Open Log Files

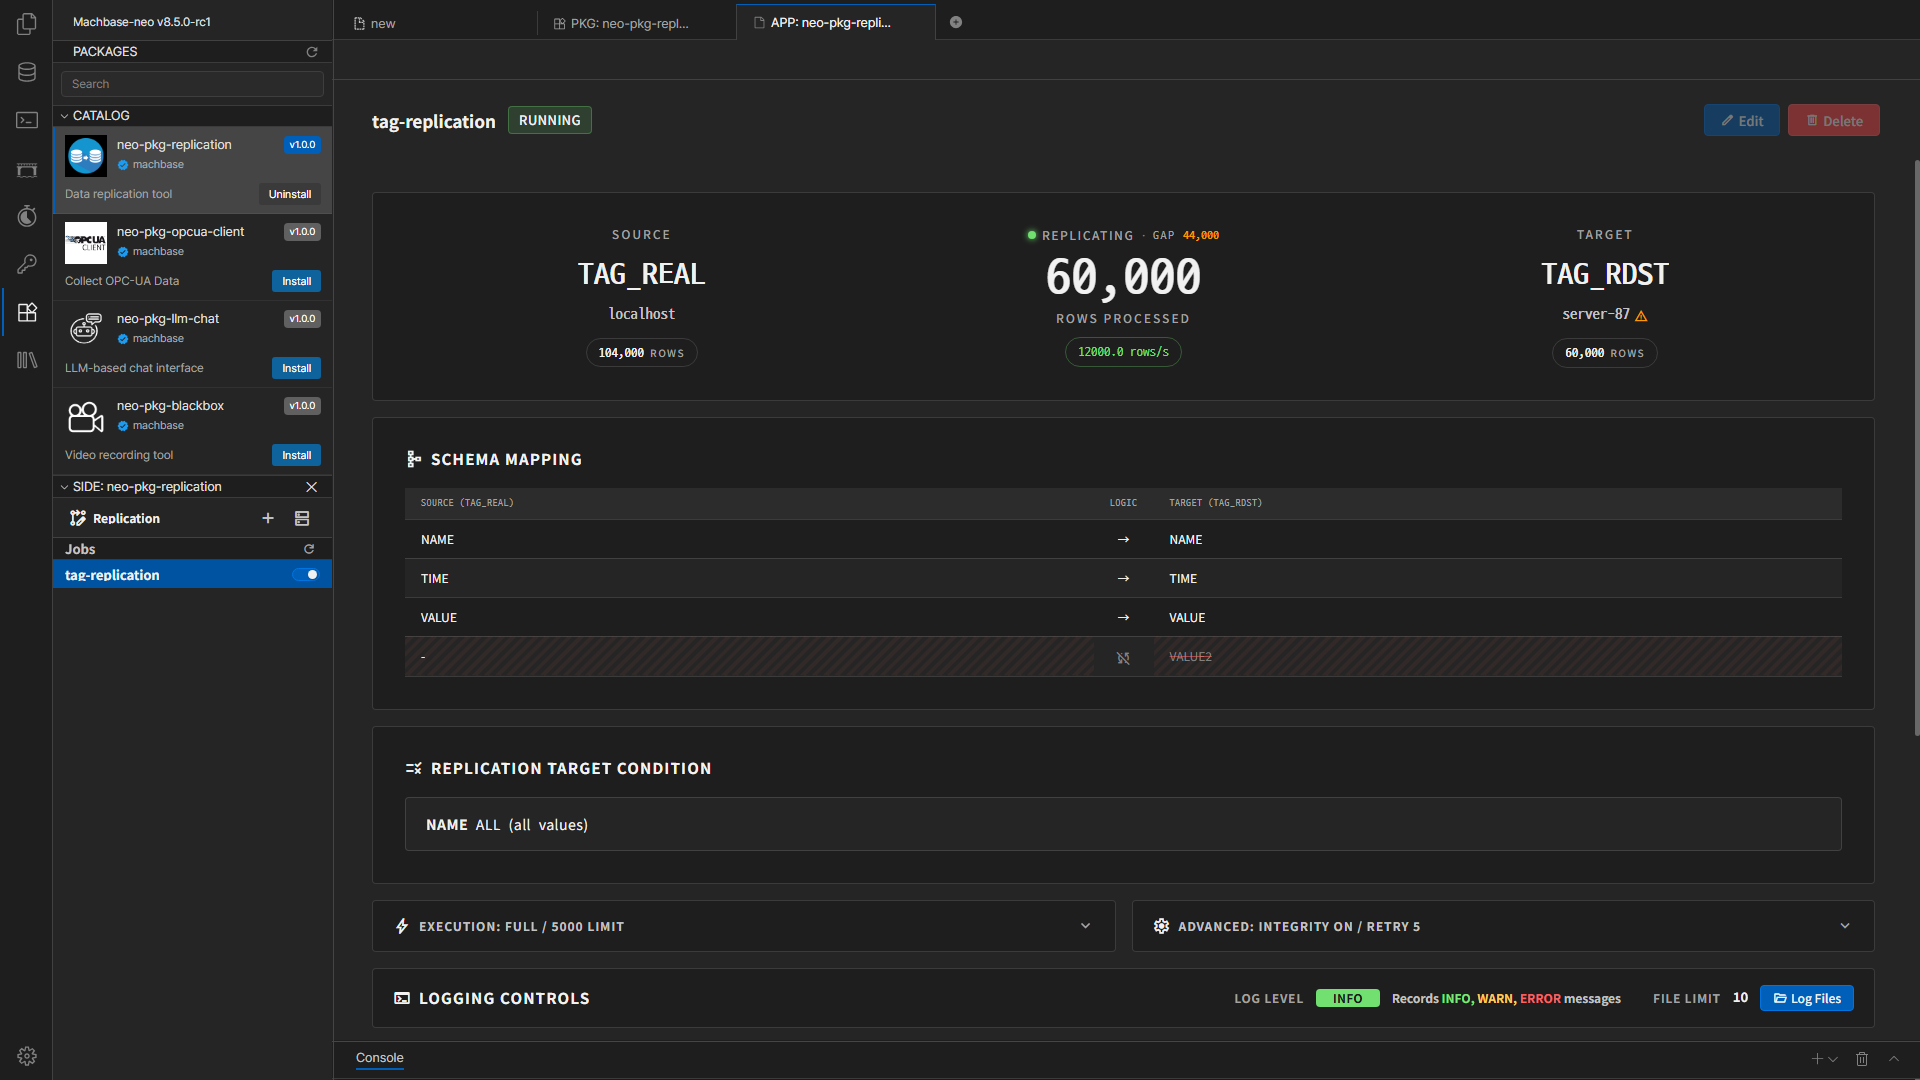coord(1807,998)
